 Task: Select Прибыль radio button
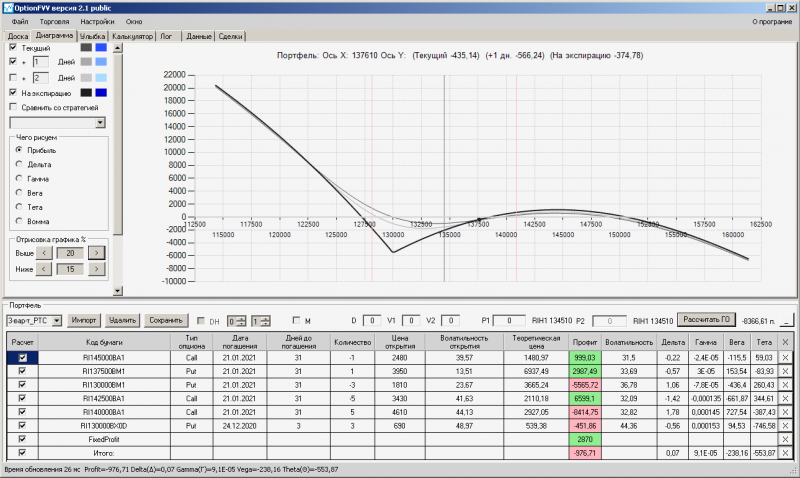tap(19, 150)
